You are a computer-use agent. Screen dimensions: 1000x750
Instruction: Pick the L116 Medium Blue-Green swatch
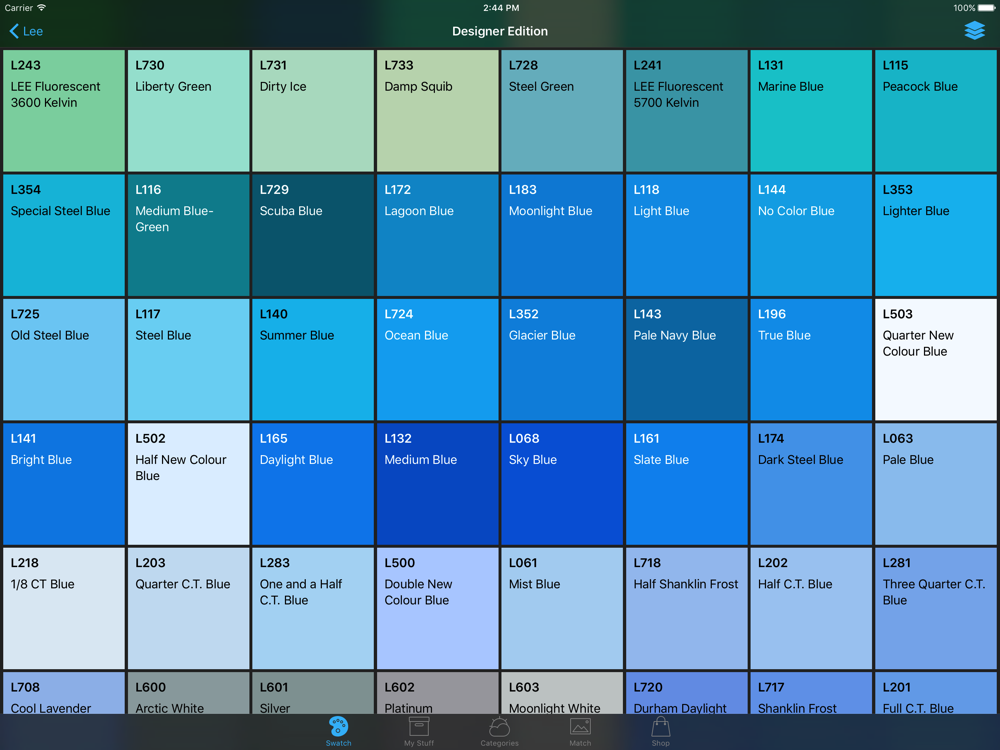188,235
